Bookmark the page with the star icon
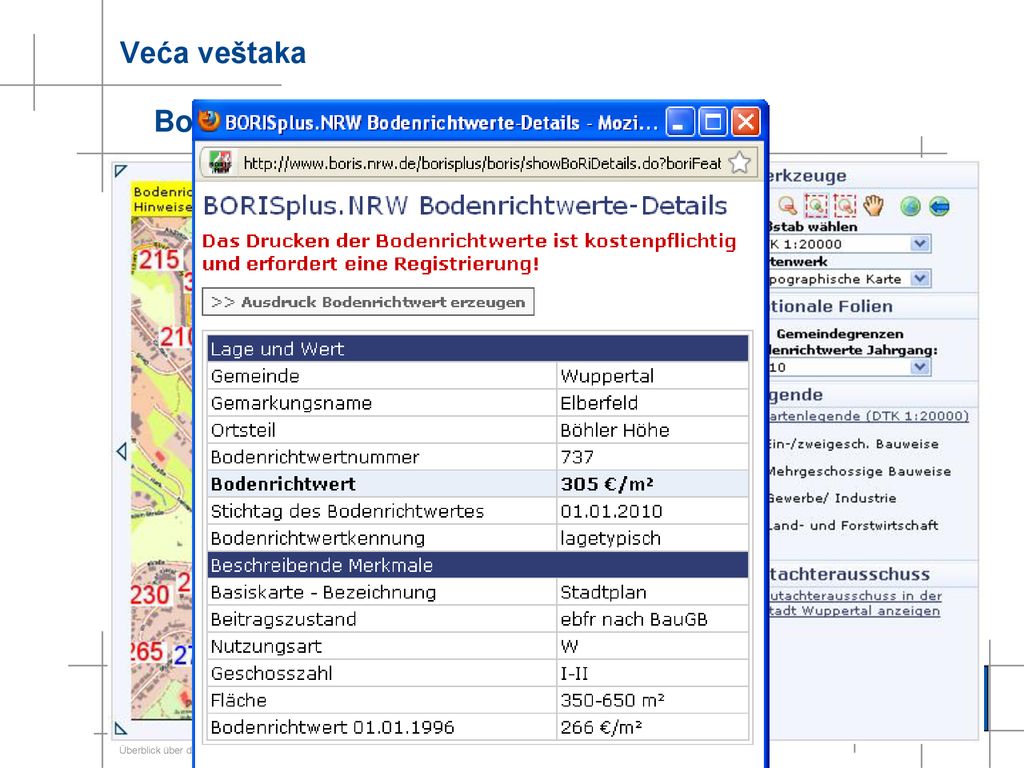Image resolution: width=1024 pixels, height=768 pixels. [x=739, y=162]
